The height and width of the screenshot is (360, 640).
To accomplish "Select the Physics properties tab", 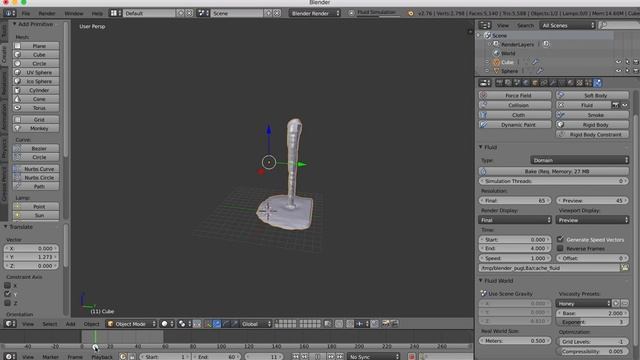I will (x=597, y=83).
